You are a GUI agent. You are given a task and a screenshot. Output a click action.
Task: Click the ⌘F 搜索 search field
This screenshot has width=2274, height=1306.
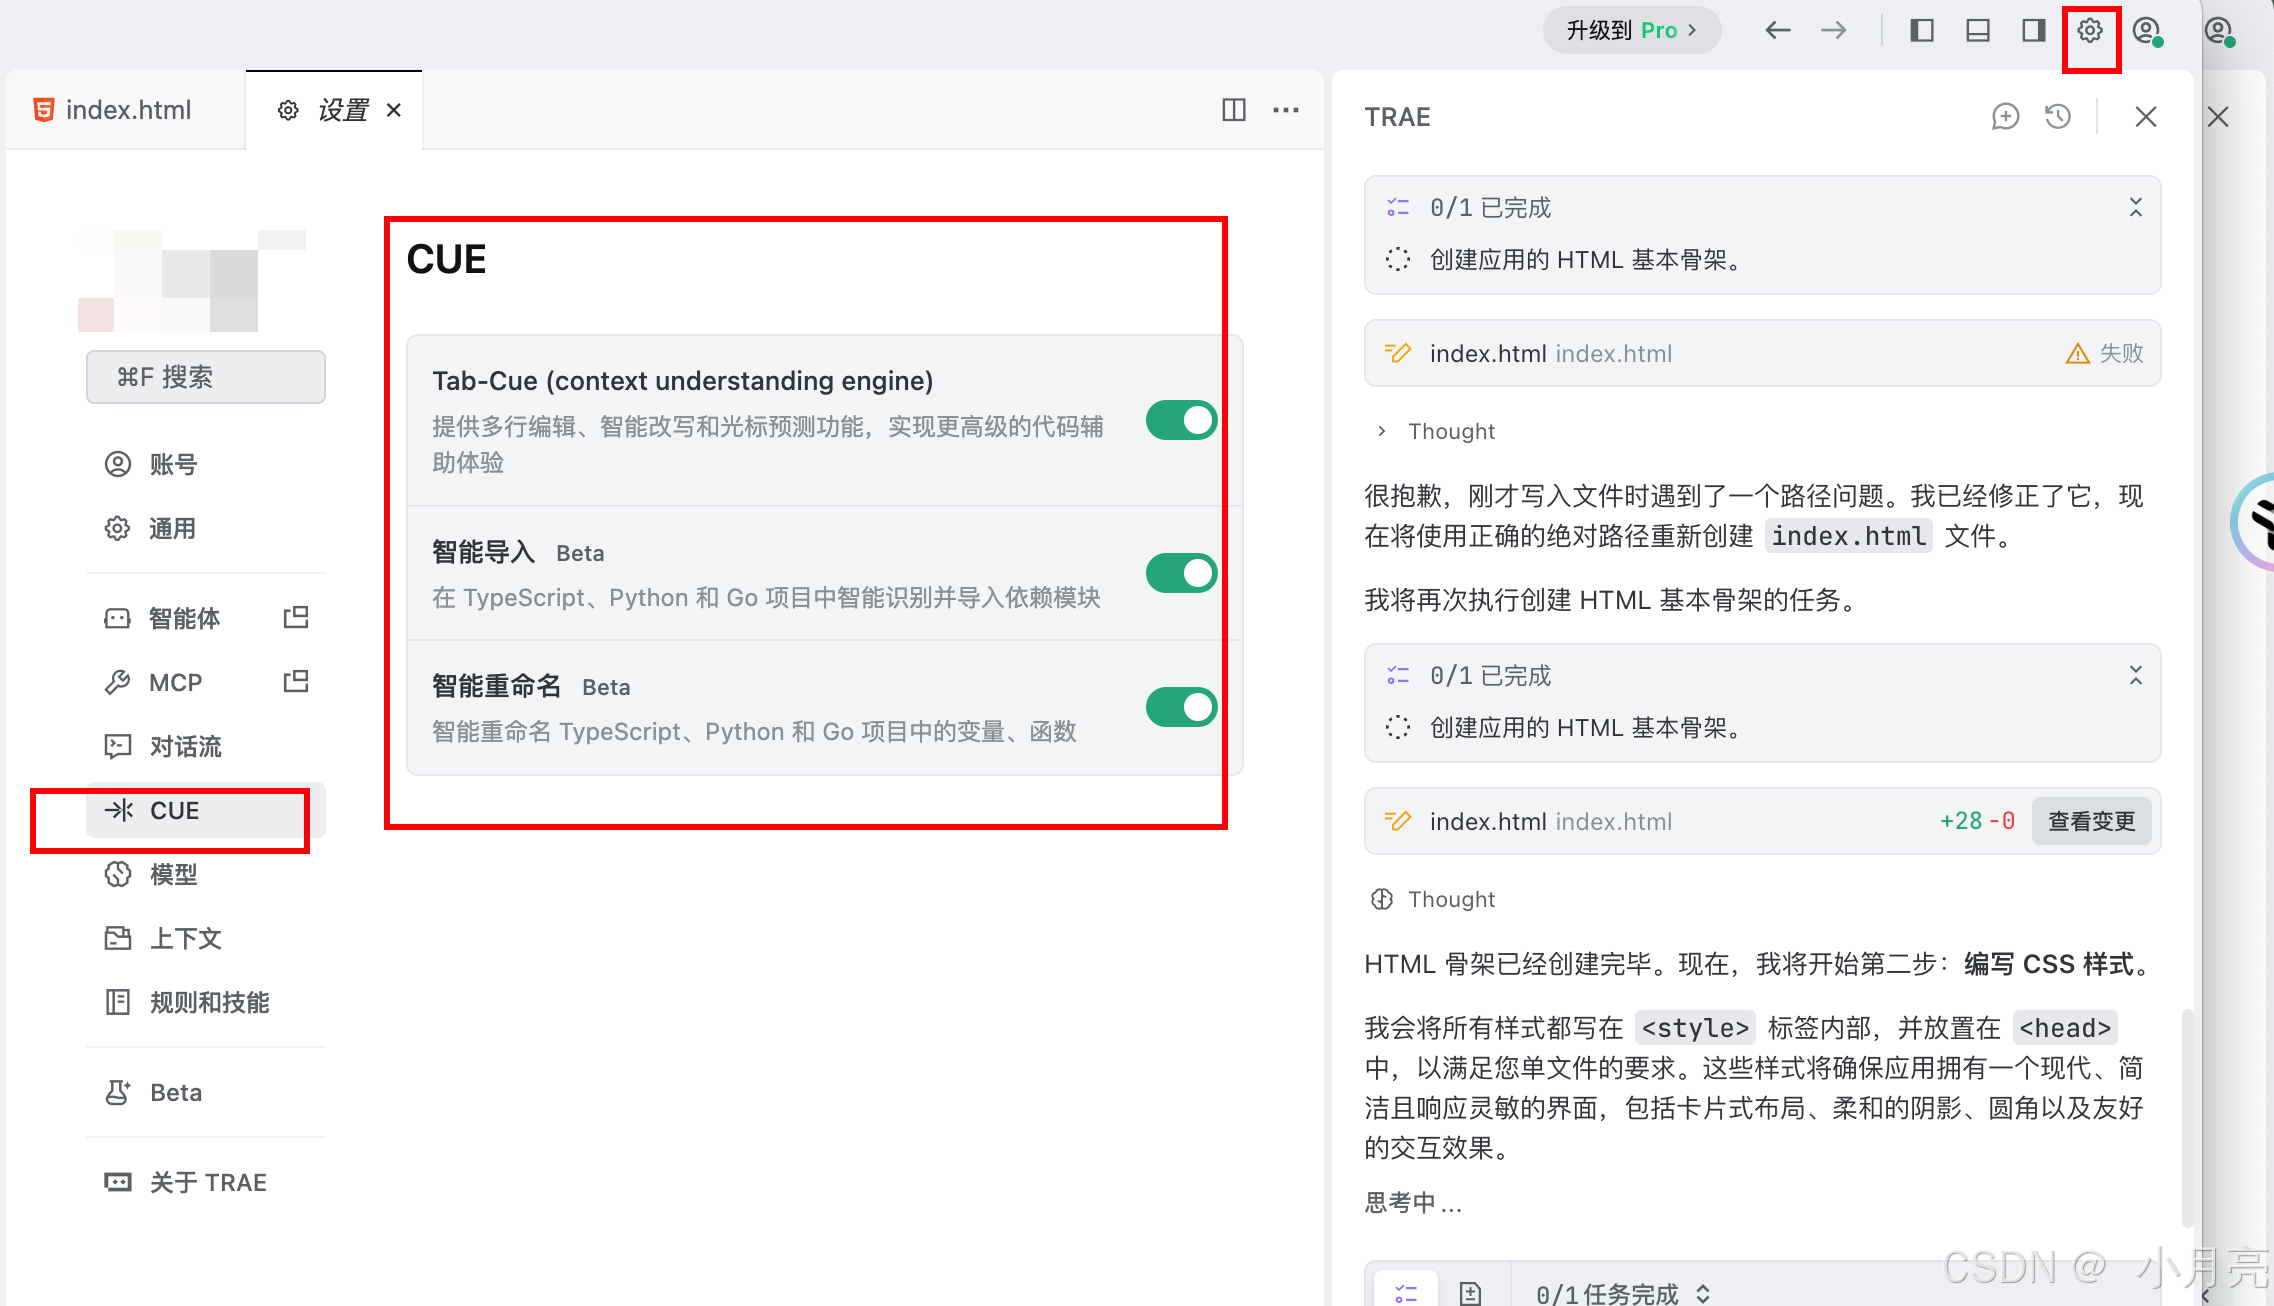pyautogui.click(x=206, y=377)
